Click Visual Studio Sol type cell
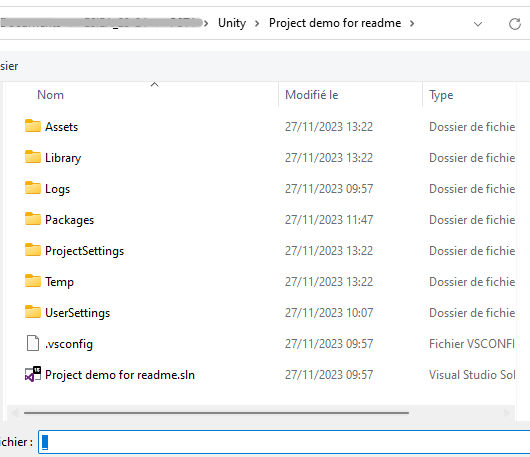530x457 pixels. tap(472, 375)
